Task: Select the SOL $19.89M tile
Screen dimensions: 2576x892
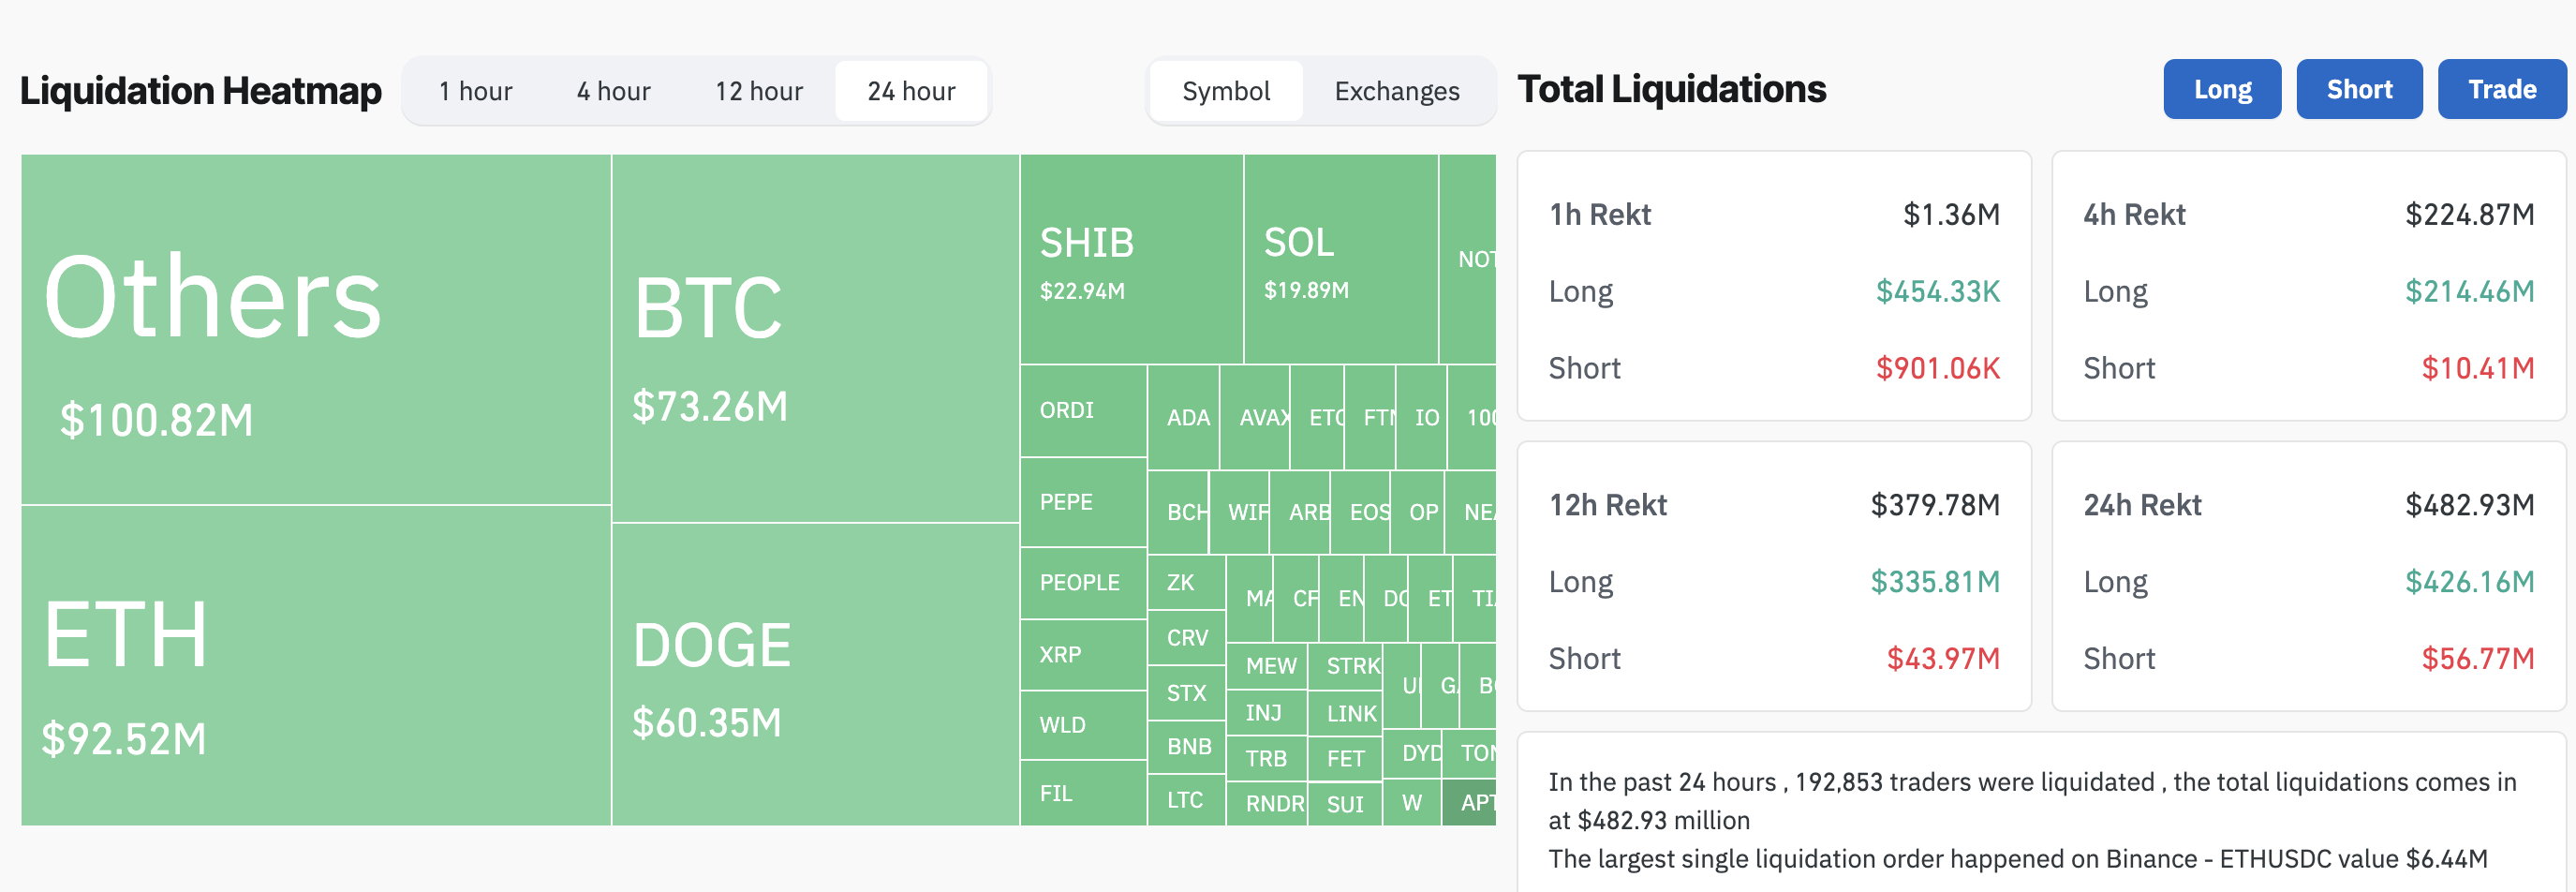Action: (1340, 259)
